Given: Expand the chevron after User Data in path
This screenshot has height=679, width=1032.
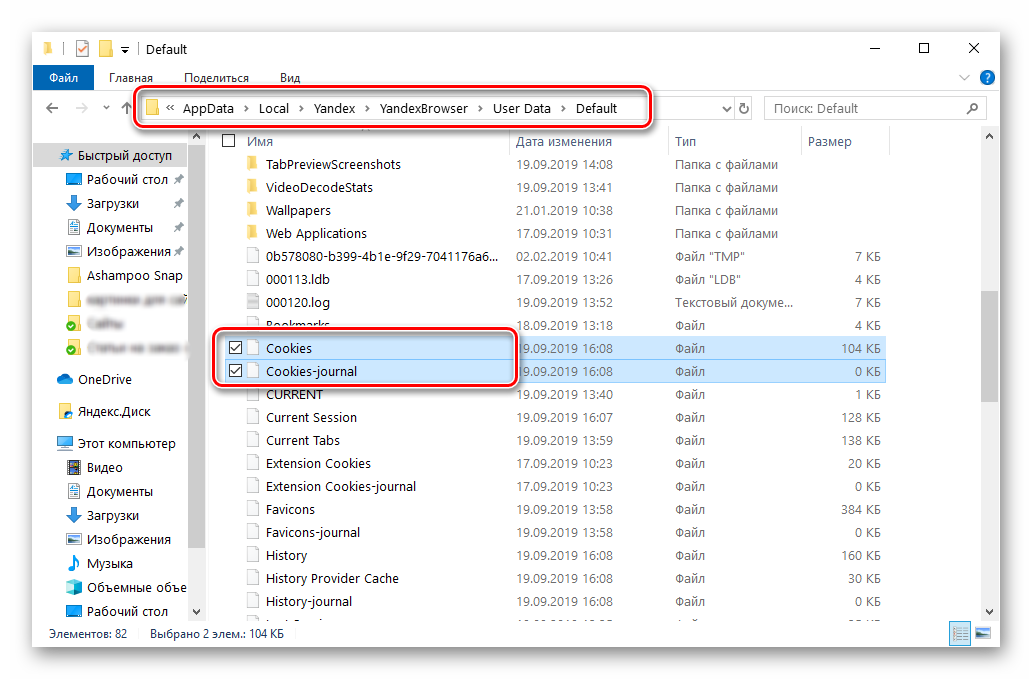Looking at the screenshot, I should [563, 109].
